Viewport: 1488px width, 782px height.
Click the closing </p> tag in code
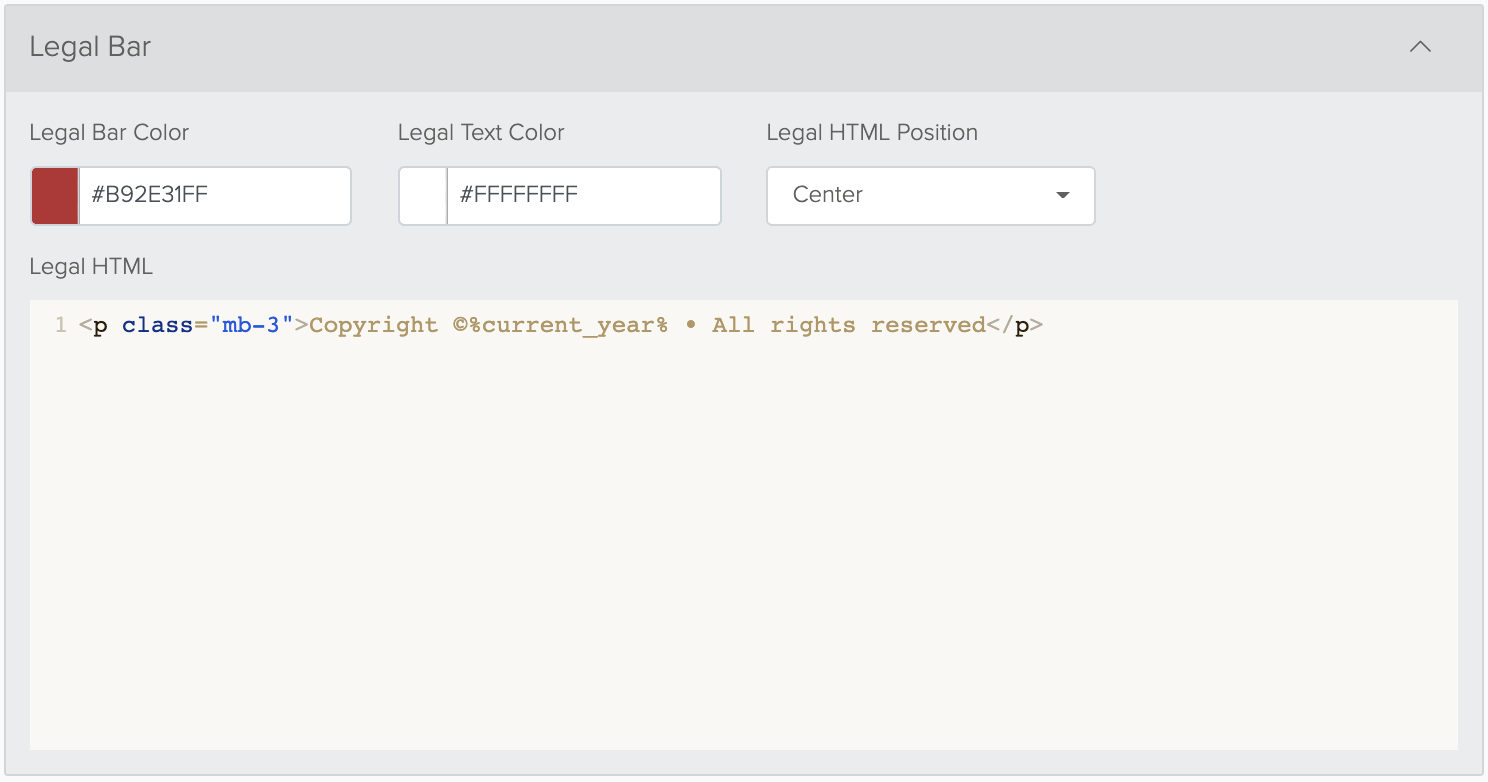[x=1015, y=325]
